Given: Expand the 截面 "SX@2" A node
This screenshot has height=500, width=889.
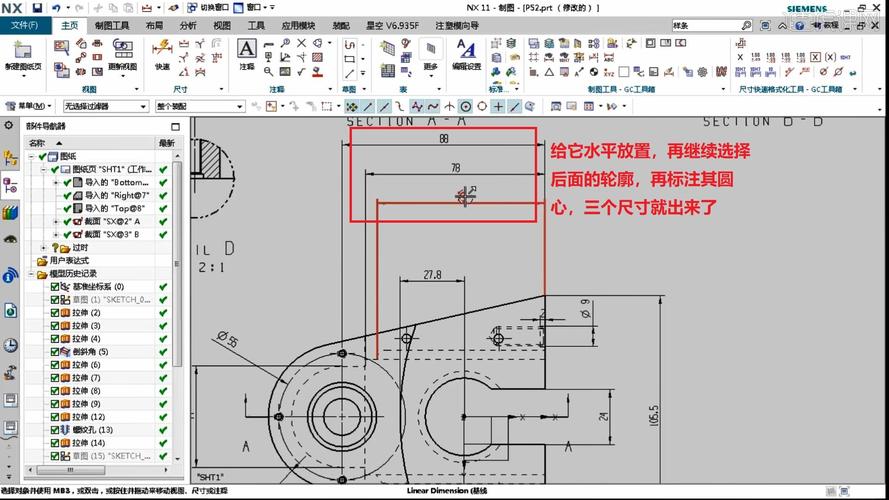Looking at the screenshot, I should pos(56,222).
